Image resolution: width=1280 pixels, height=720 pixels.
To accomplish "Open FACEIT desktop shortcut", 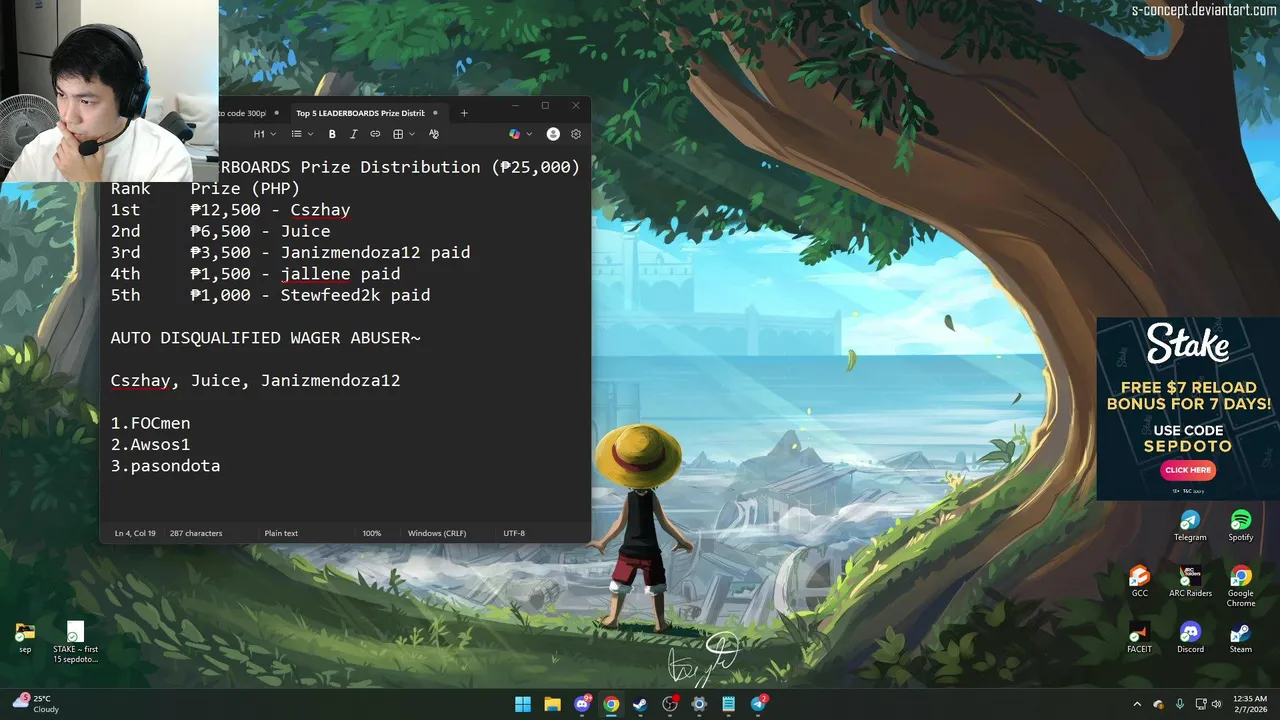I will coord(1139,638).
